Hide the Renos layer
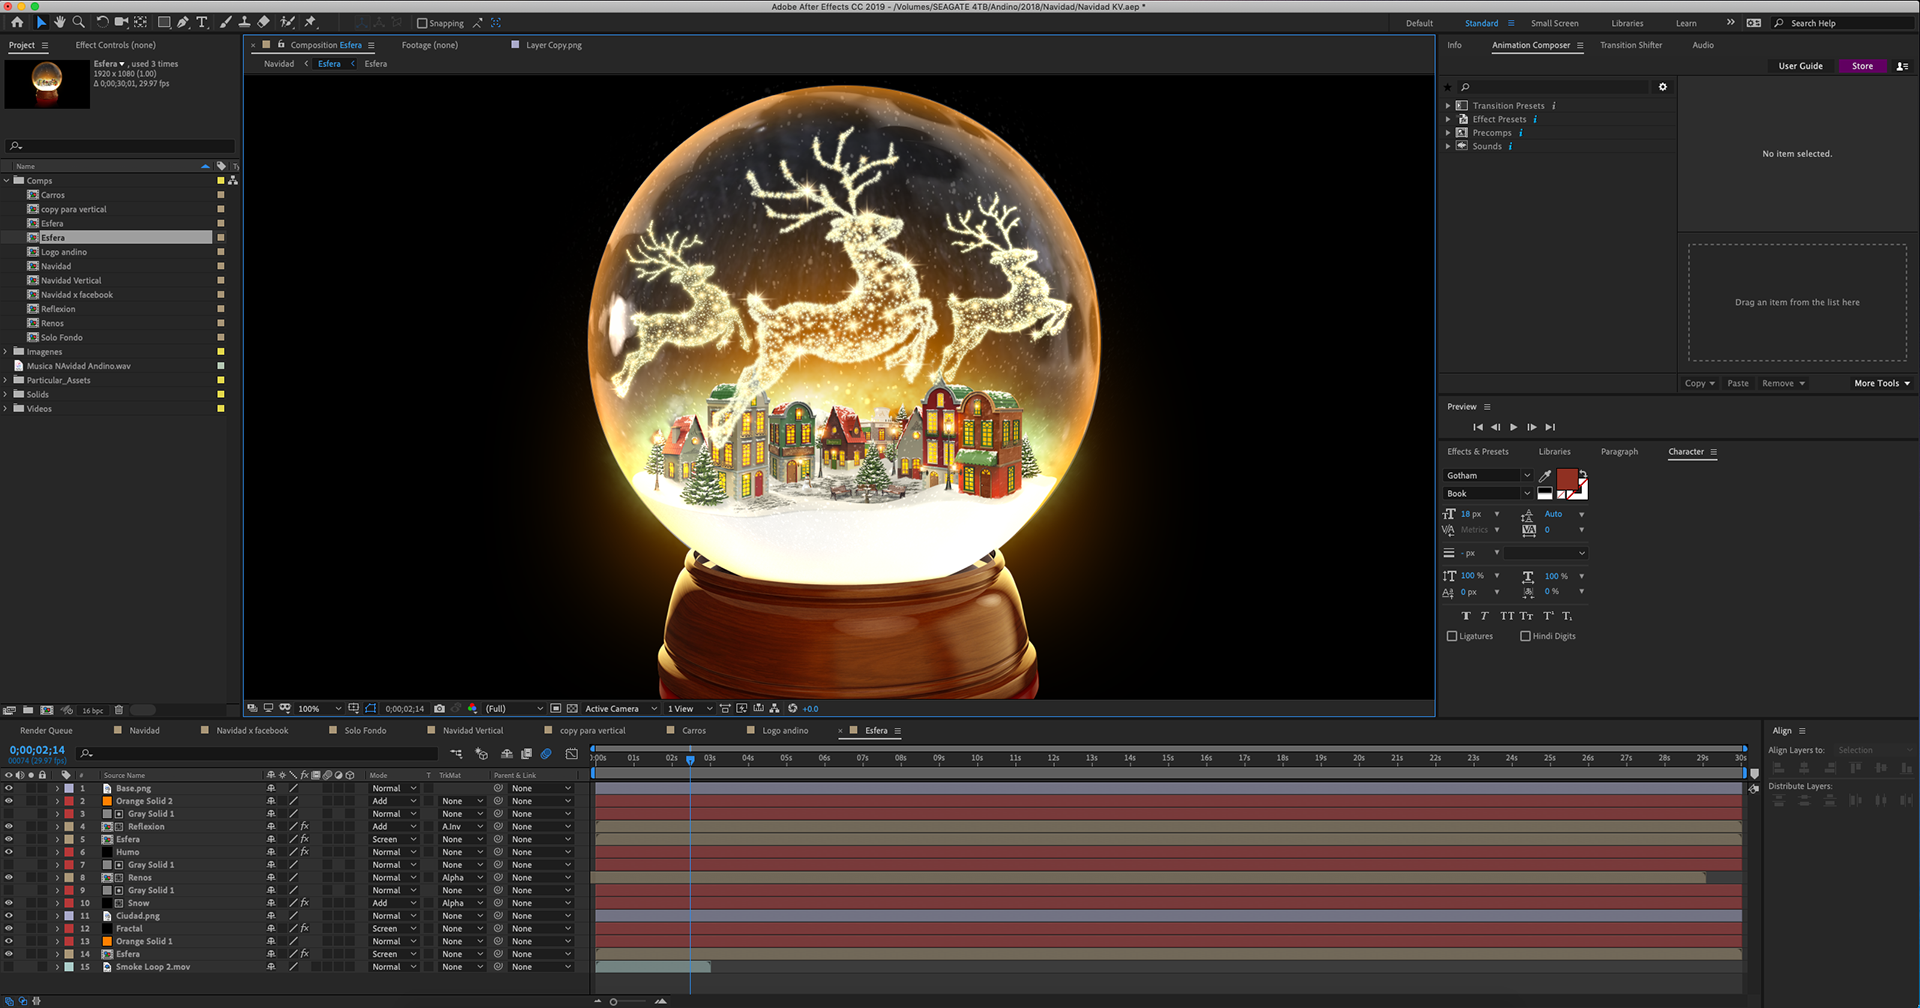 click(x=8, y=877)
